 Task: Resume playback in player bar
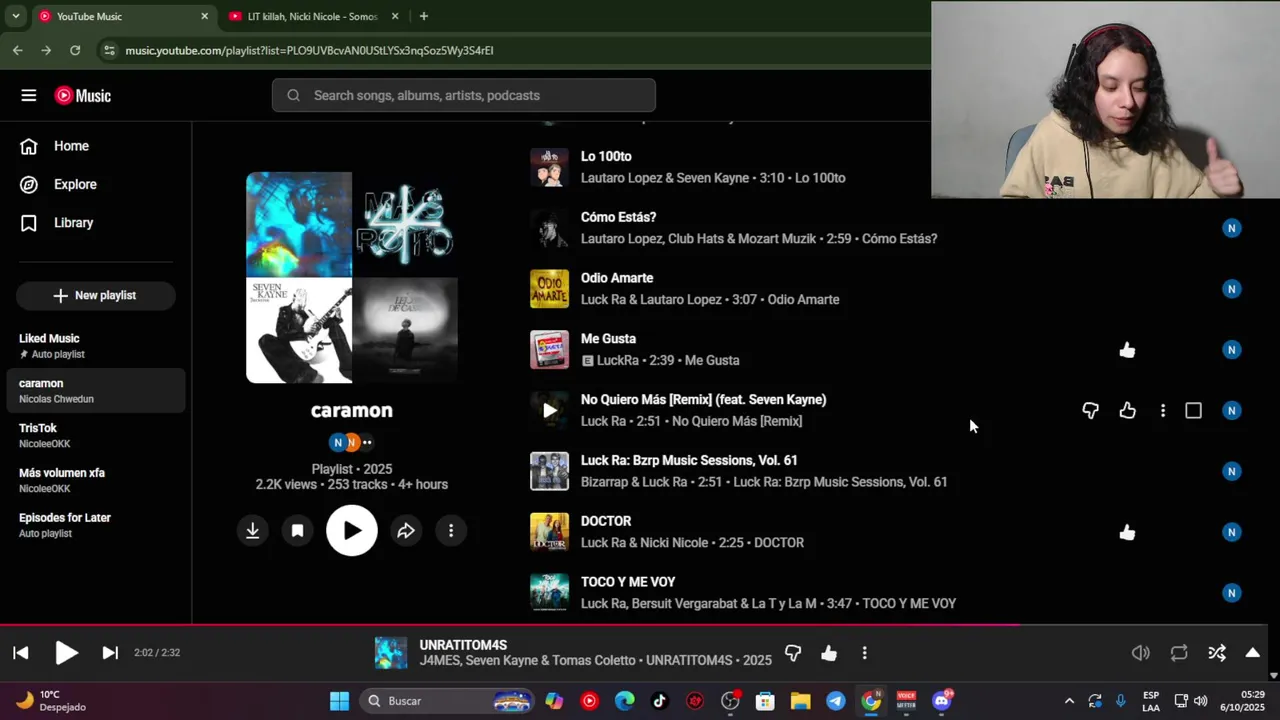[x=66, y=653]
